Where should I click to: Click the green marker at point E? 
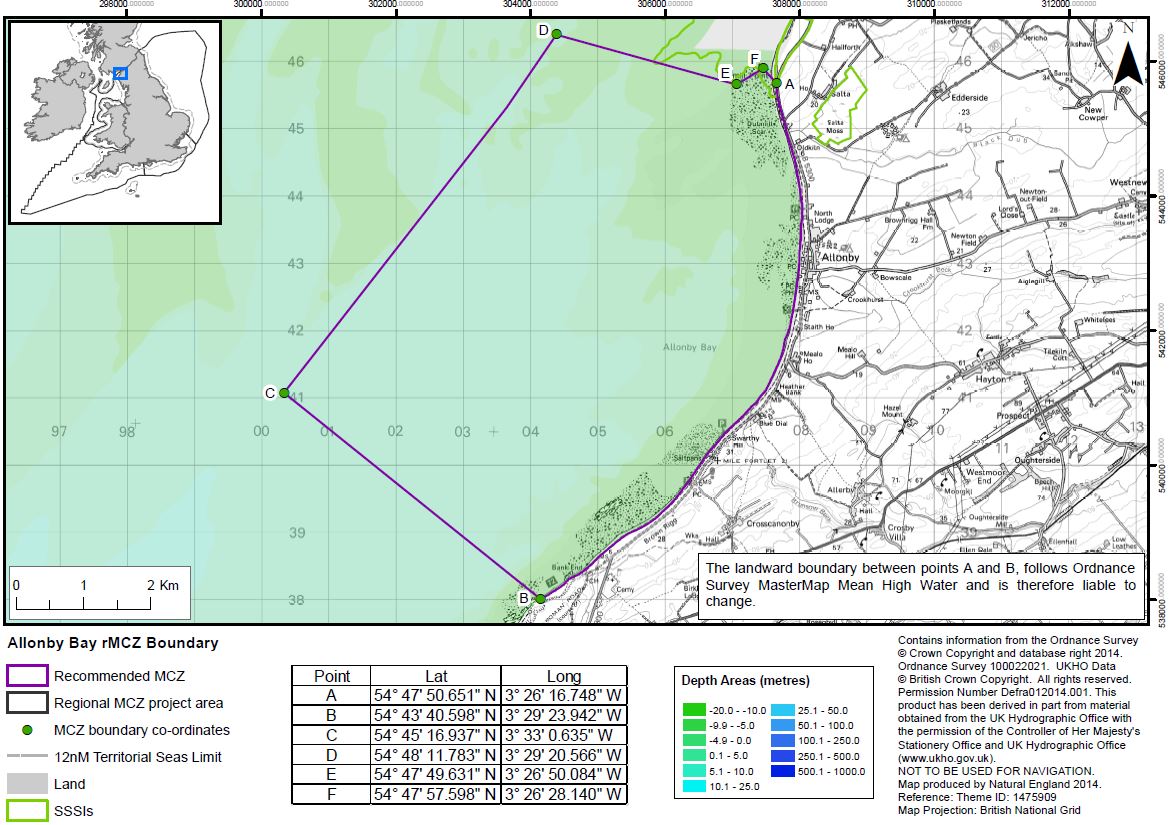[737, 83]
